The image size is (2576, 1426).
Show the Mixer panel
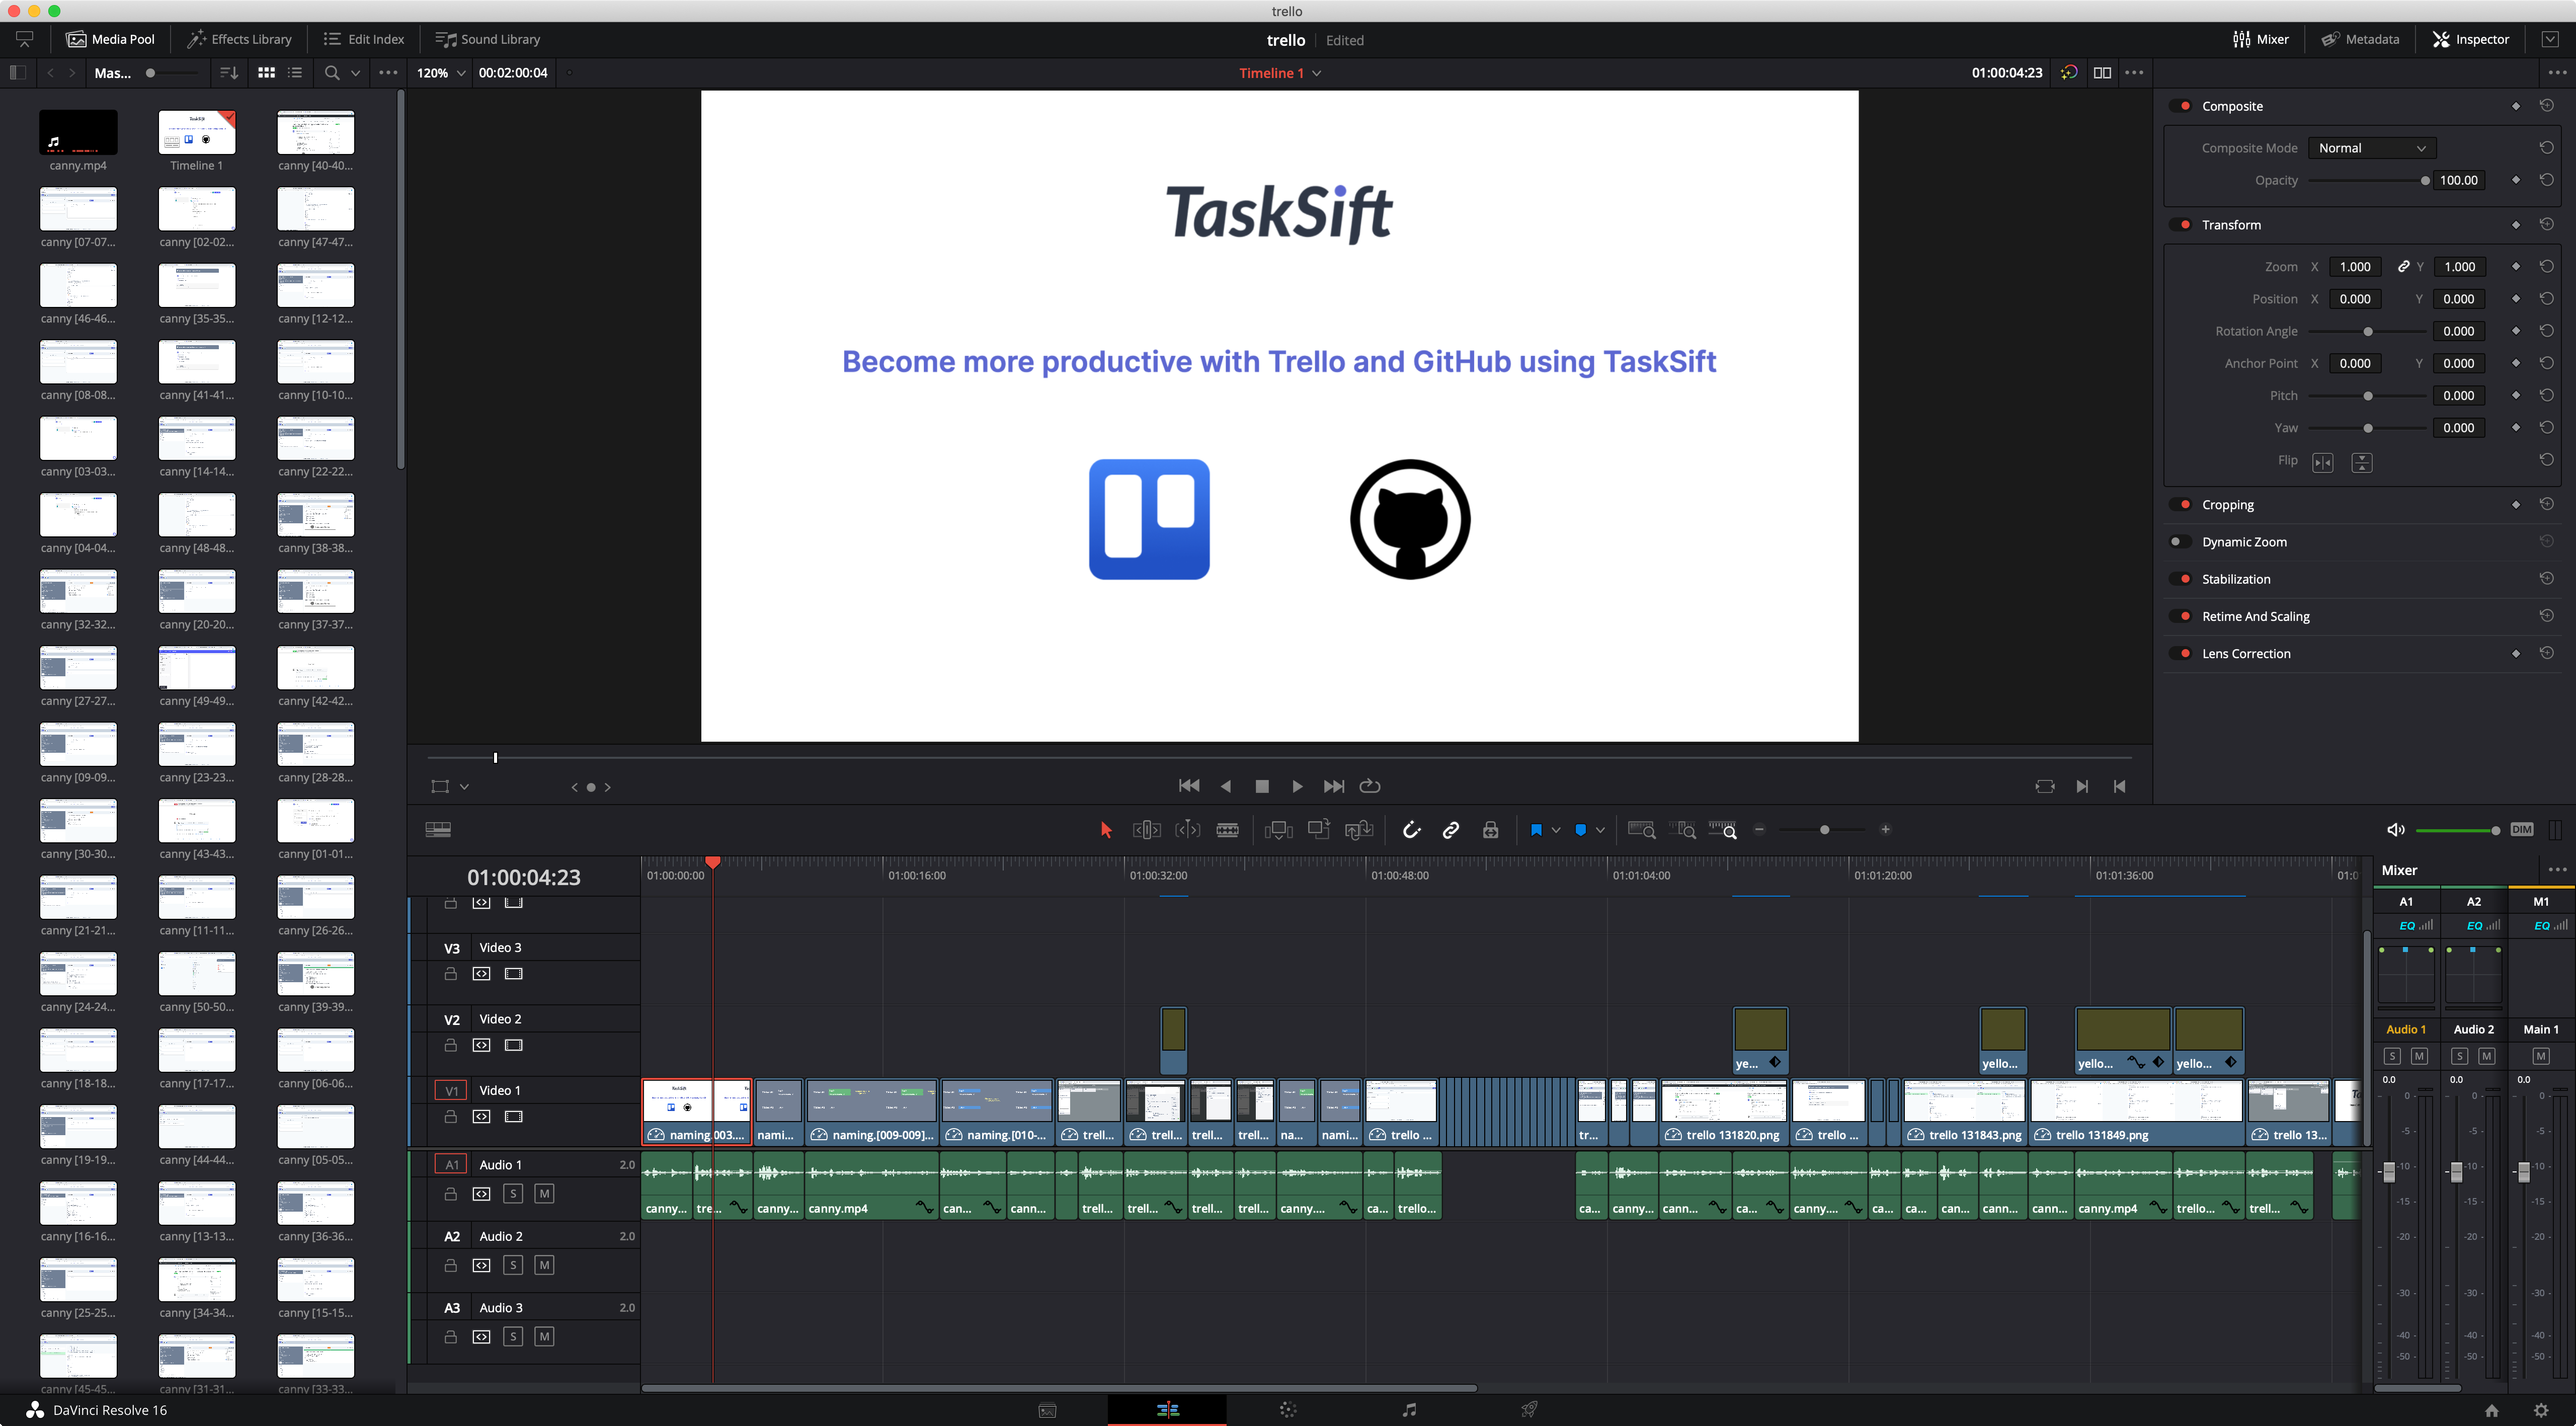pos(2261,39)
